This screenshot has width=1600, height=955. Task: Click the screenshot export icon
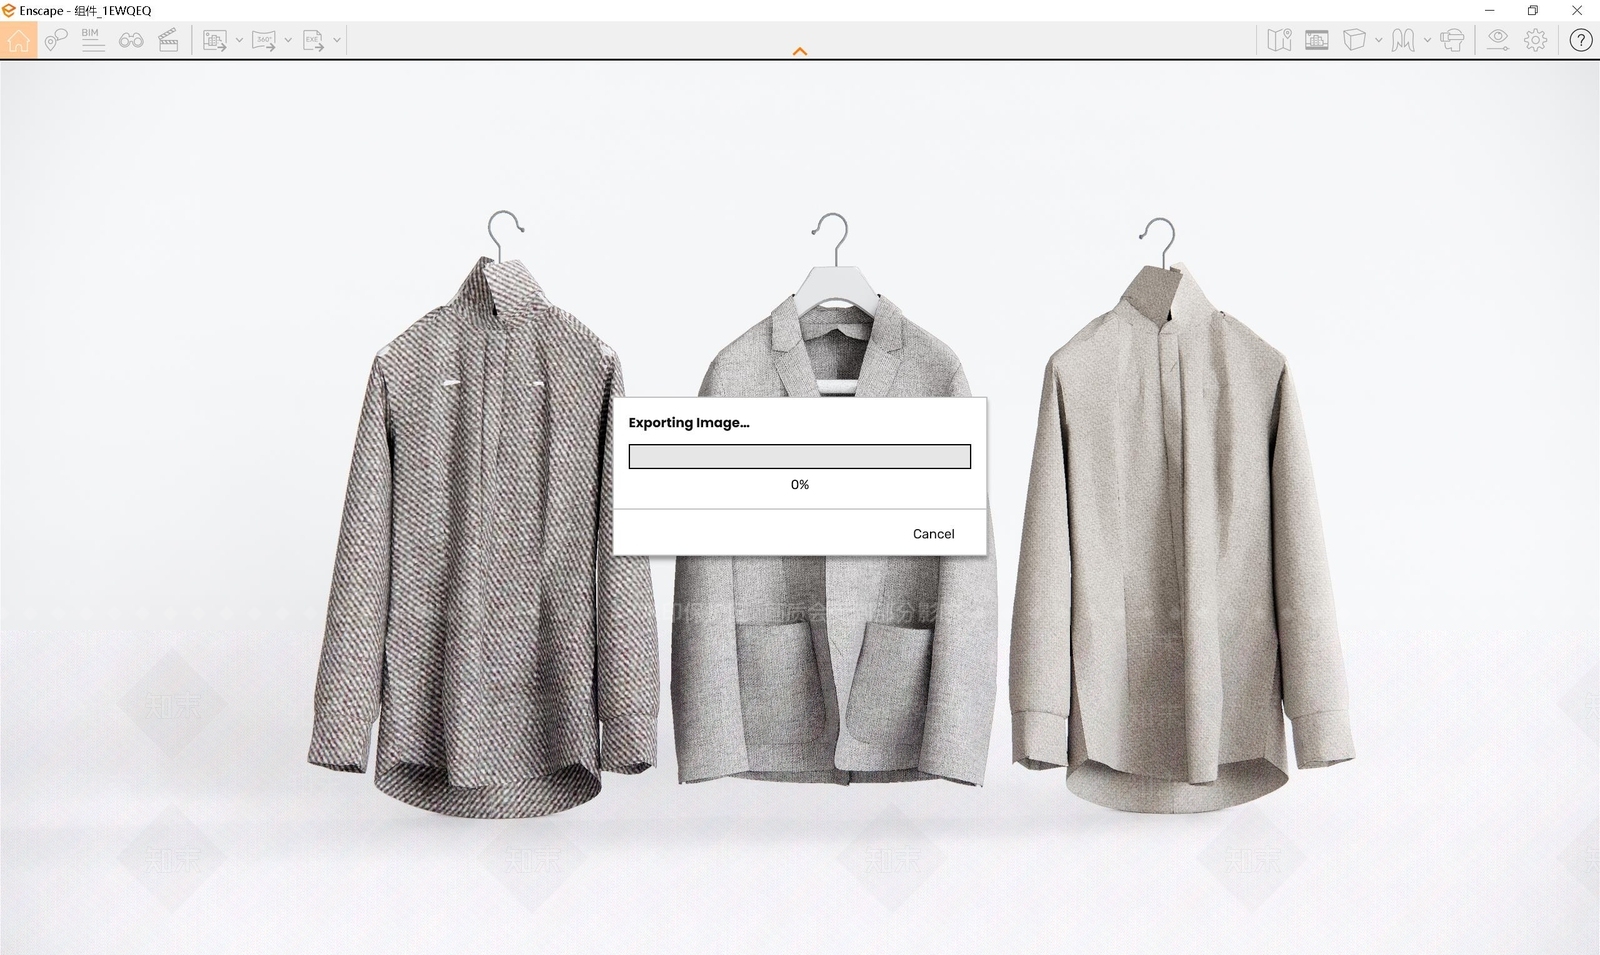tap(214, 40)
